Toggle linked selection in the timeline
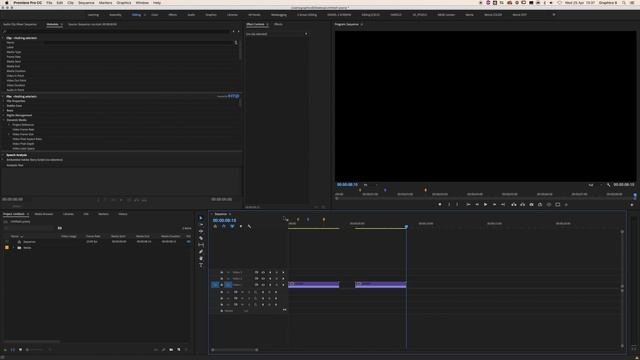 232,227
